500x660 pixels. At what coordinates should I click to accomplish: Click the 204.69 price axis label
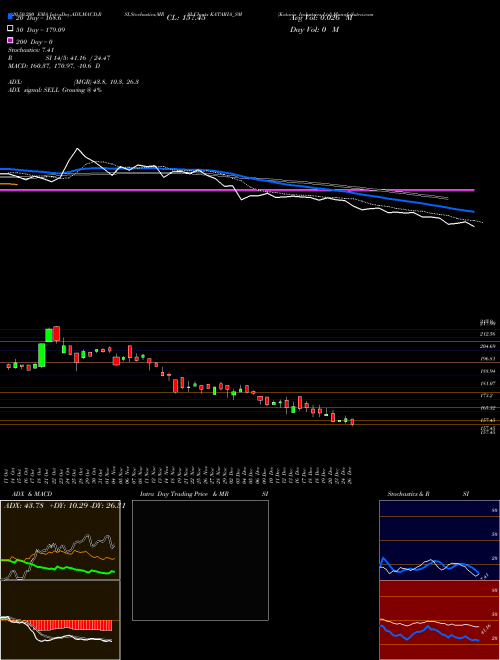pos(487,346)
